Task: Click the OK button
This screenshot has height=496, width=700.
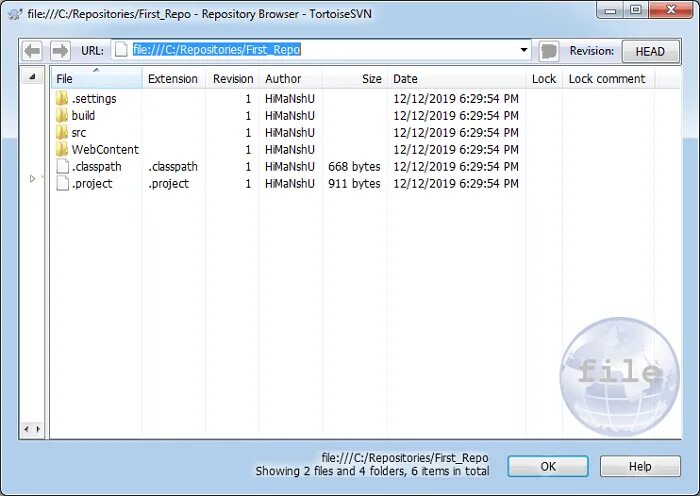Action: (548, 467)
